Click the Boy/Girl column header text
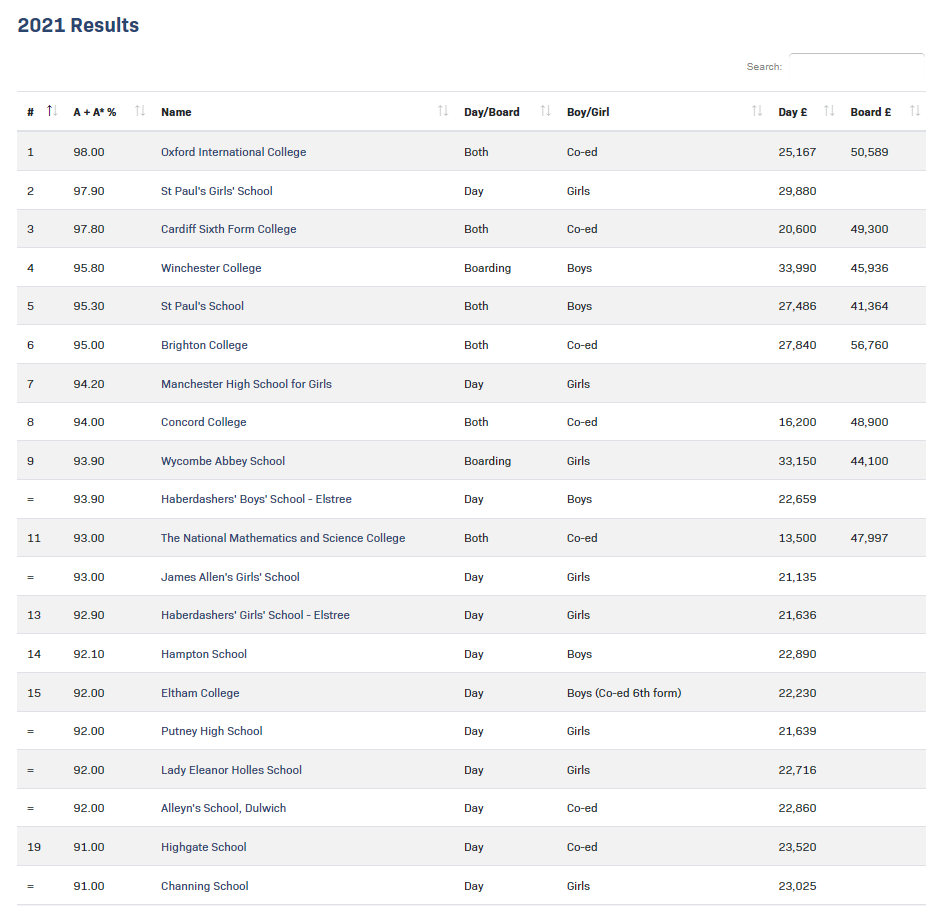Viewport: 949px width, 906px height. tap(588, 112)
